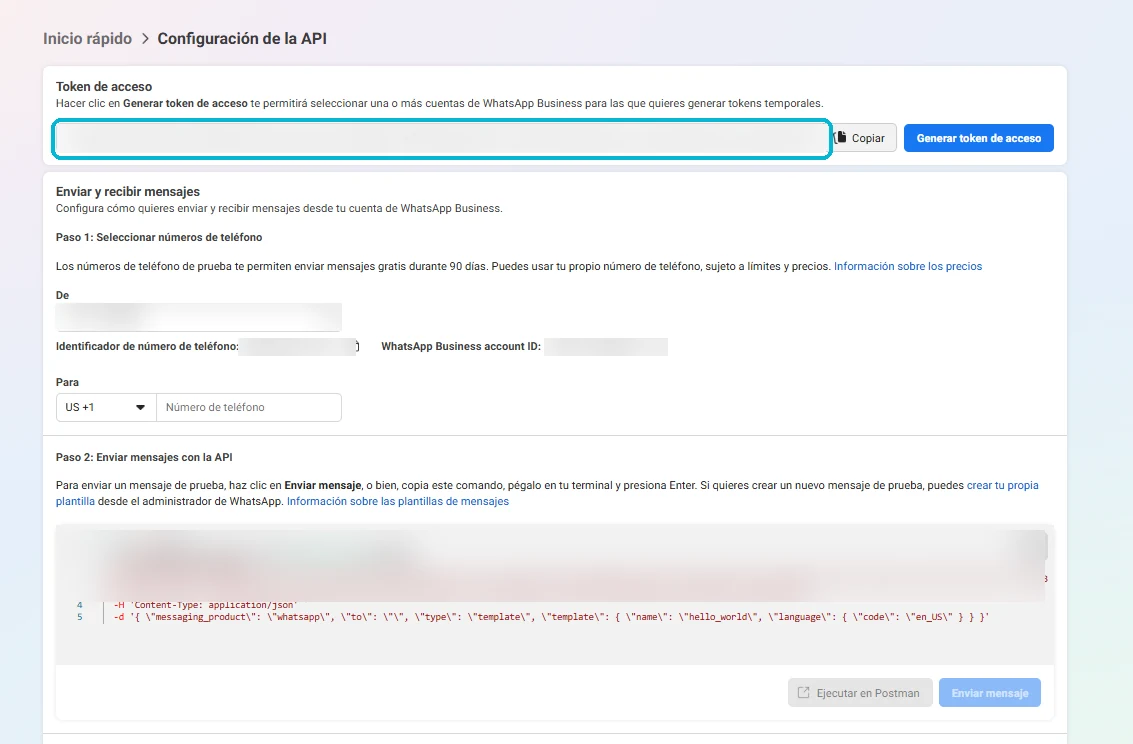Click the WhatsApp Business account ID label
Image resolution: width=1133 pixels, height=744 pixels.
tap(461, 347)
